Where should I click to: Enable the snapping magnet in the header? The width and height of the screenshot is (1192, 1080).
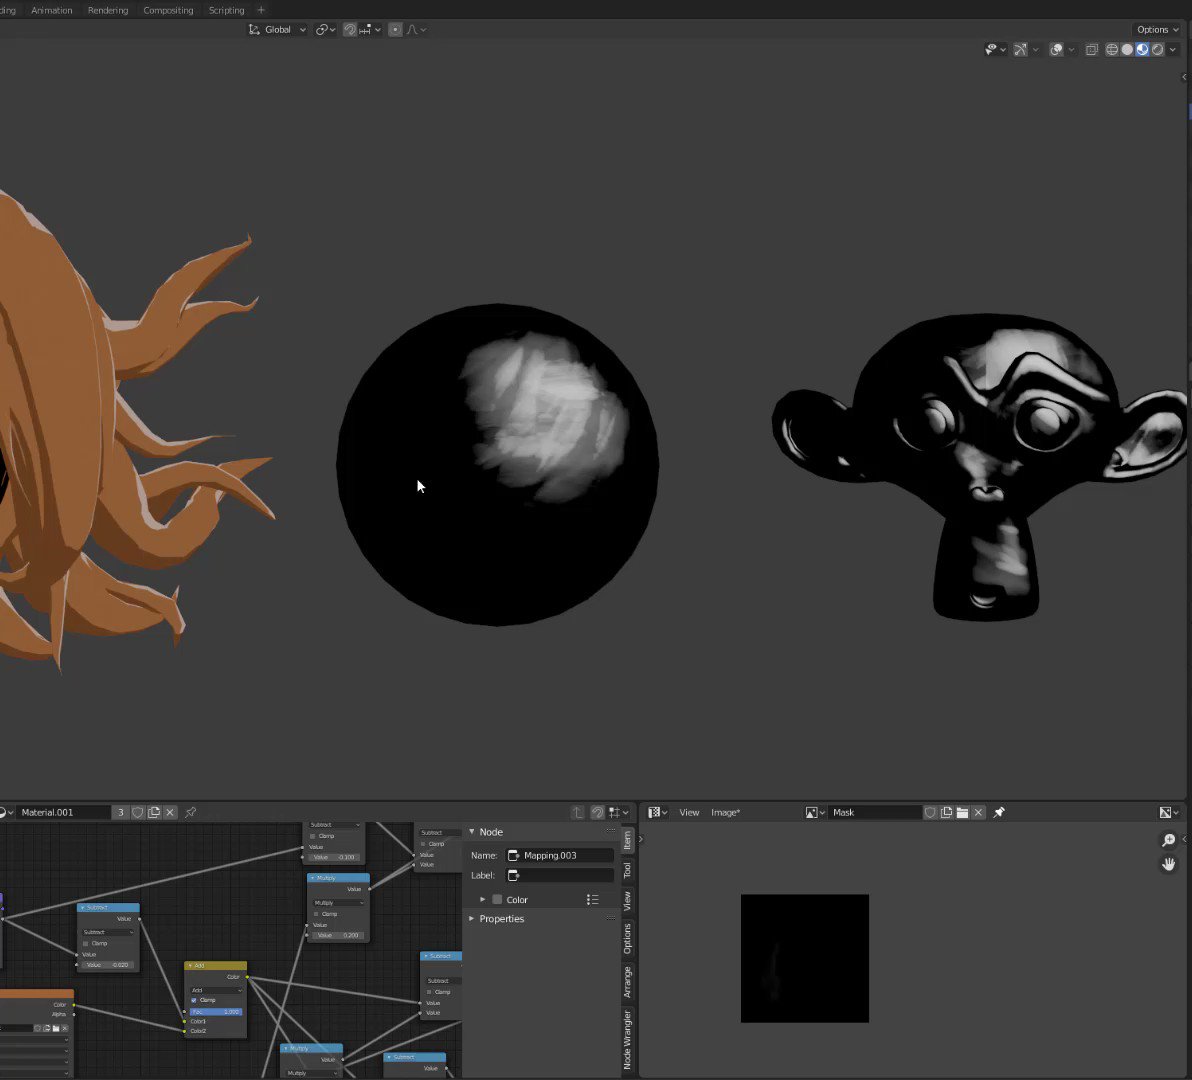tap(349, 29)
